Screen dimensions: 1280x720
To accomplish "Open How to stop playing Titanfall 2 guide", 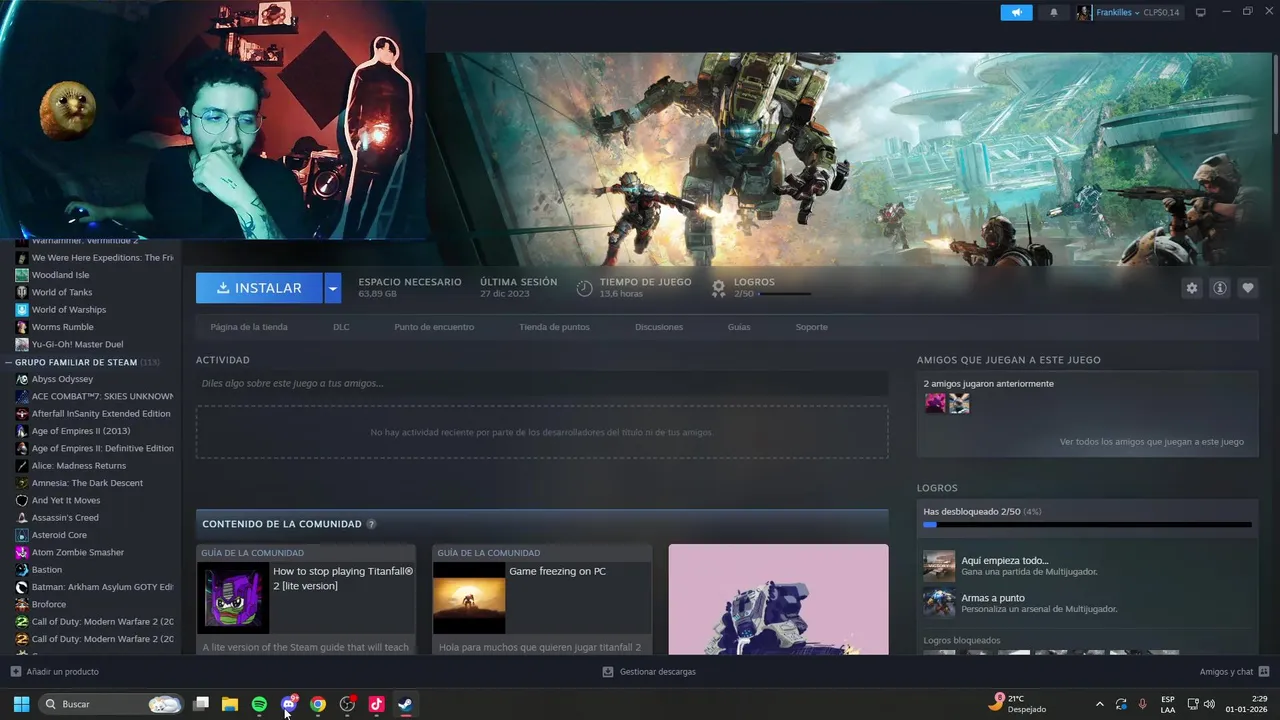I will pos(343,578).
